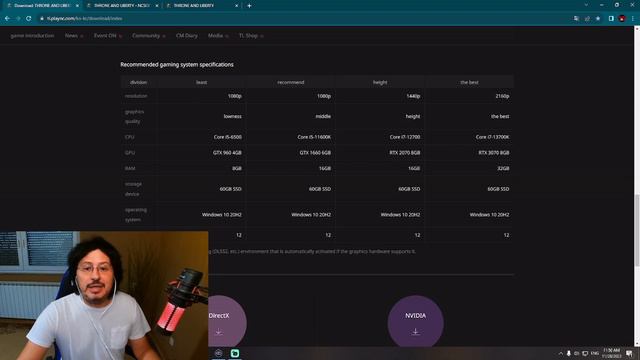Click the 'Recommended gaming system specifications' heading
The width and height of the screenshot is (640, 360).
pyautogui.click(x=177, y=64)
